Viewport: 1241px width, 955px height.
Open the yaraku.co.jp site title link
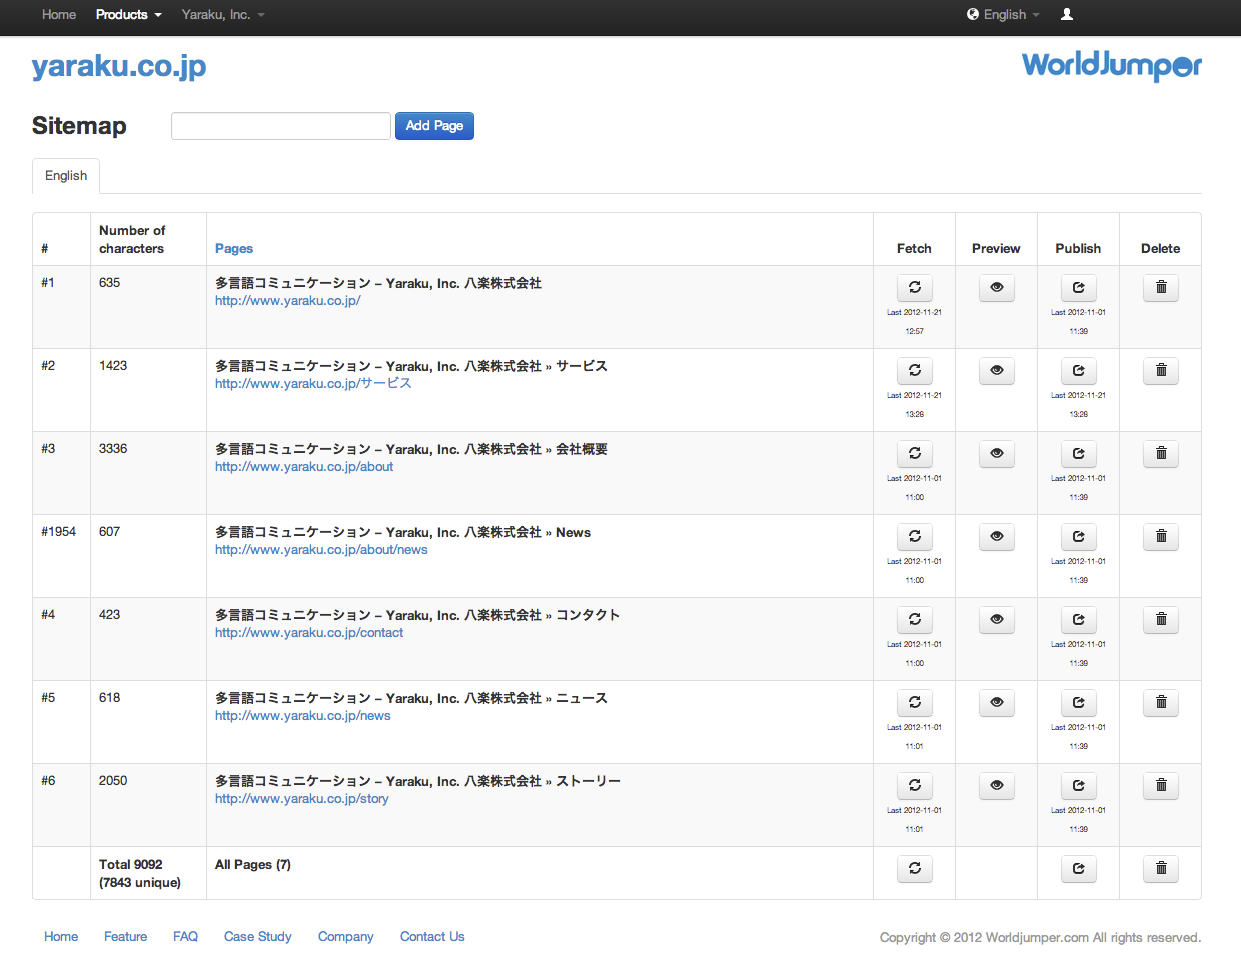pos(119,66)
